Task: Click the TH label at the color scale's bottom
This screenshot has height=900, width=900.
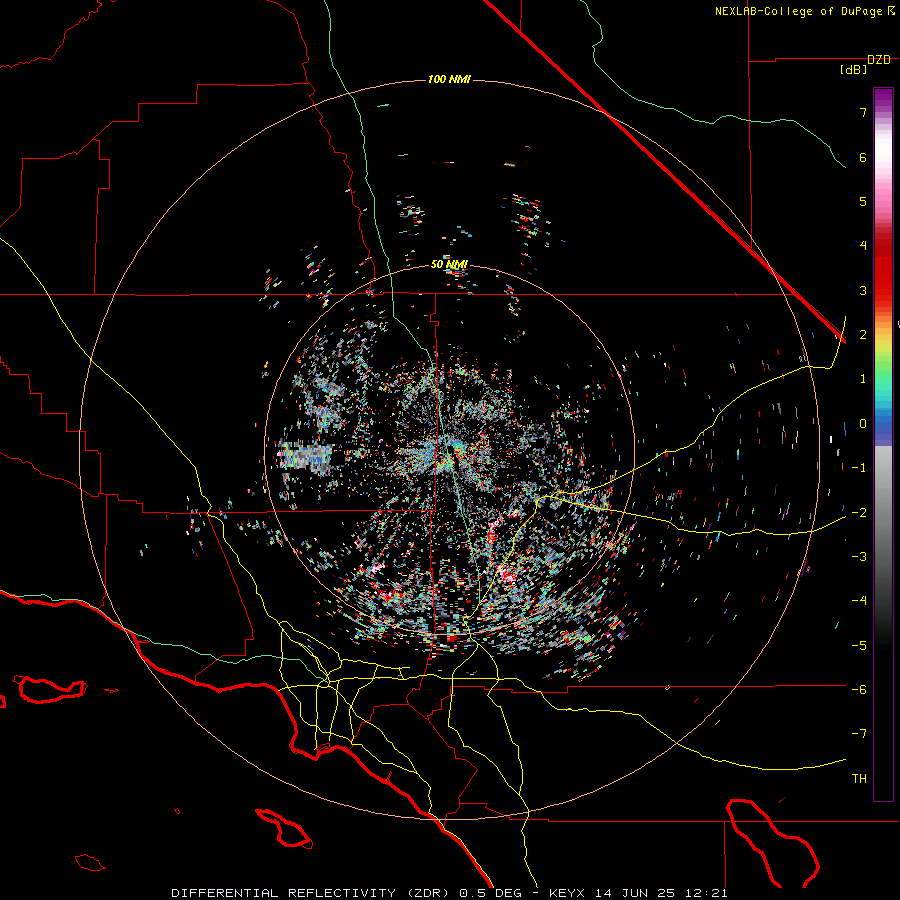Action: 859,778
